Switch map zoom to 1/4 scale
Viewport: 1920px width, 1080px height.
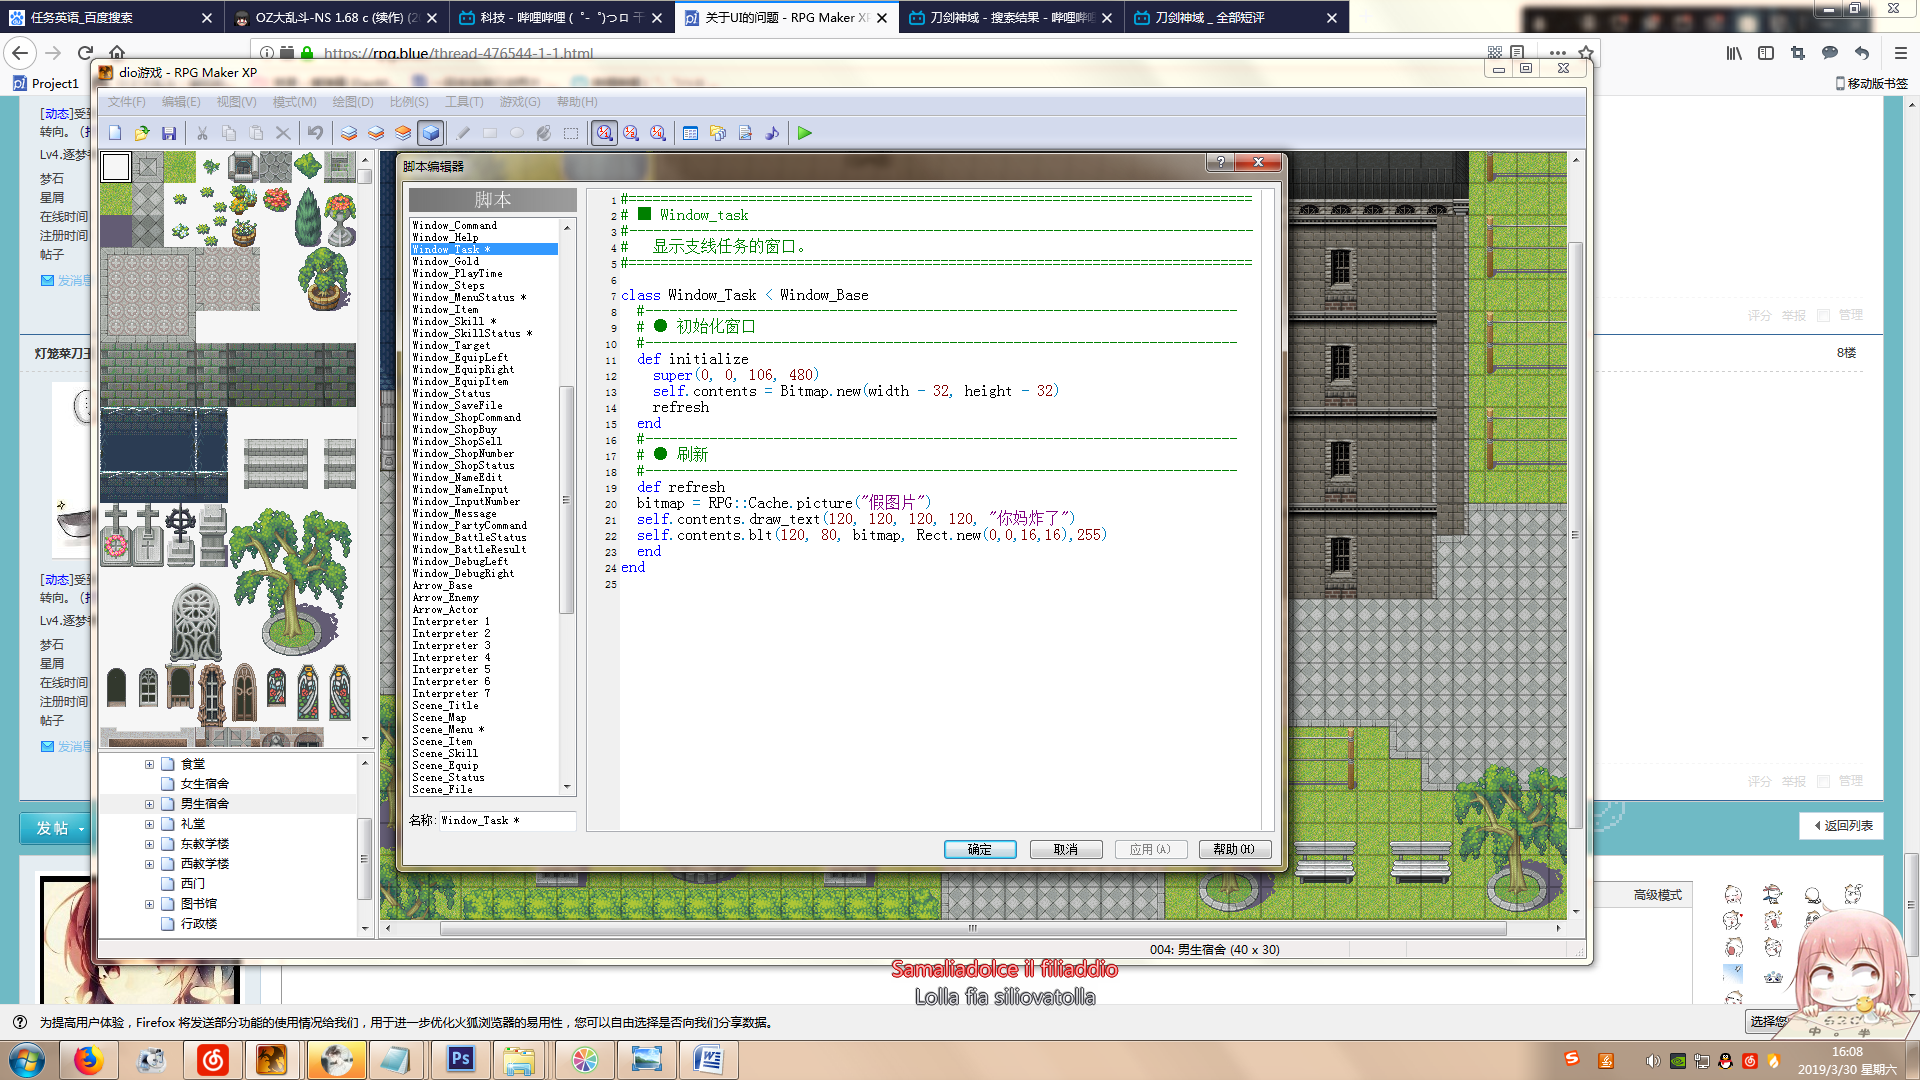658,133
